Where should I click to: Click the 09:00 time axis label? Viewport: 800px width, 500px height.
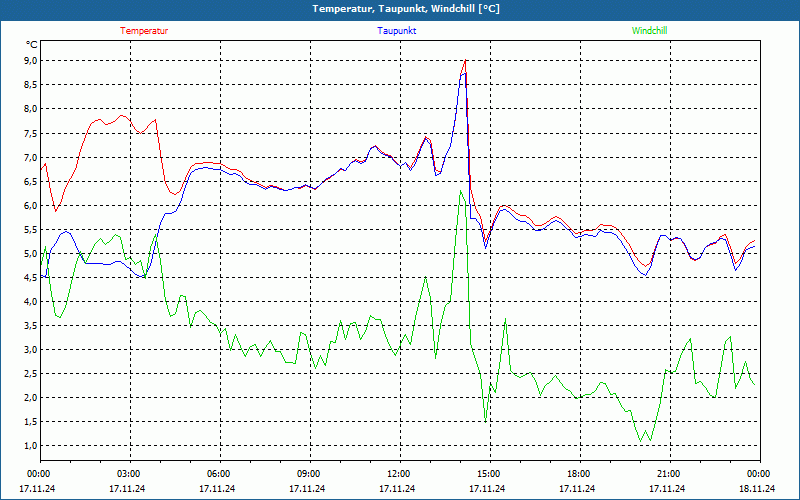[307, 474]
